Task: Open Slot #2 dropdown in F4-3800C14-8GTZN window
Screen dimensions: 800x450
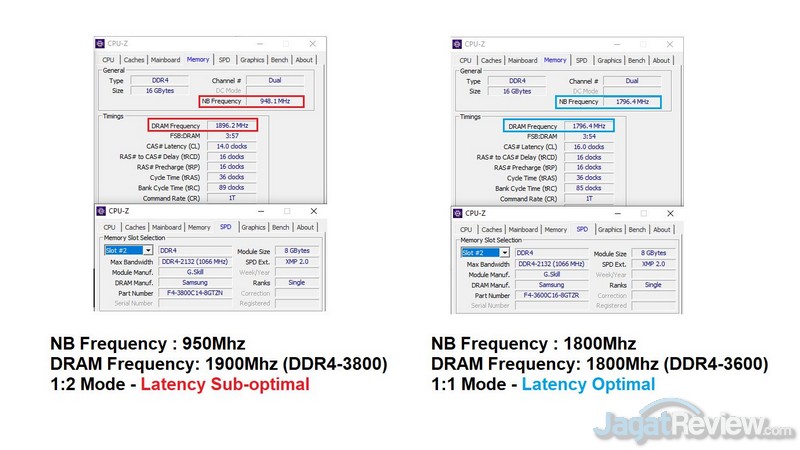Action: 147,251
